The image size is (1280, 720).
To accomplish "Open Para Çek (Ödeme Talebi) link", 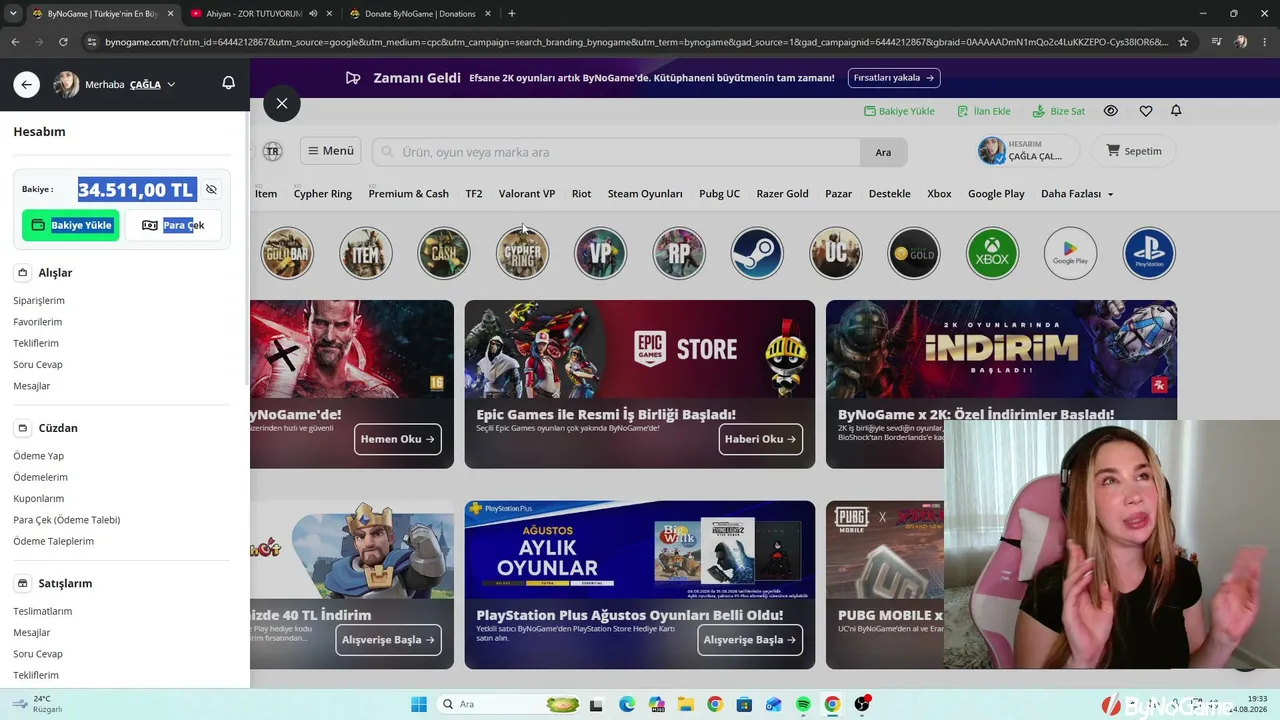I will [x=67, y=520].
